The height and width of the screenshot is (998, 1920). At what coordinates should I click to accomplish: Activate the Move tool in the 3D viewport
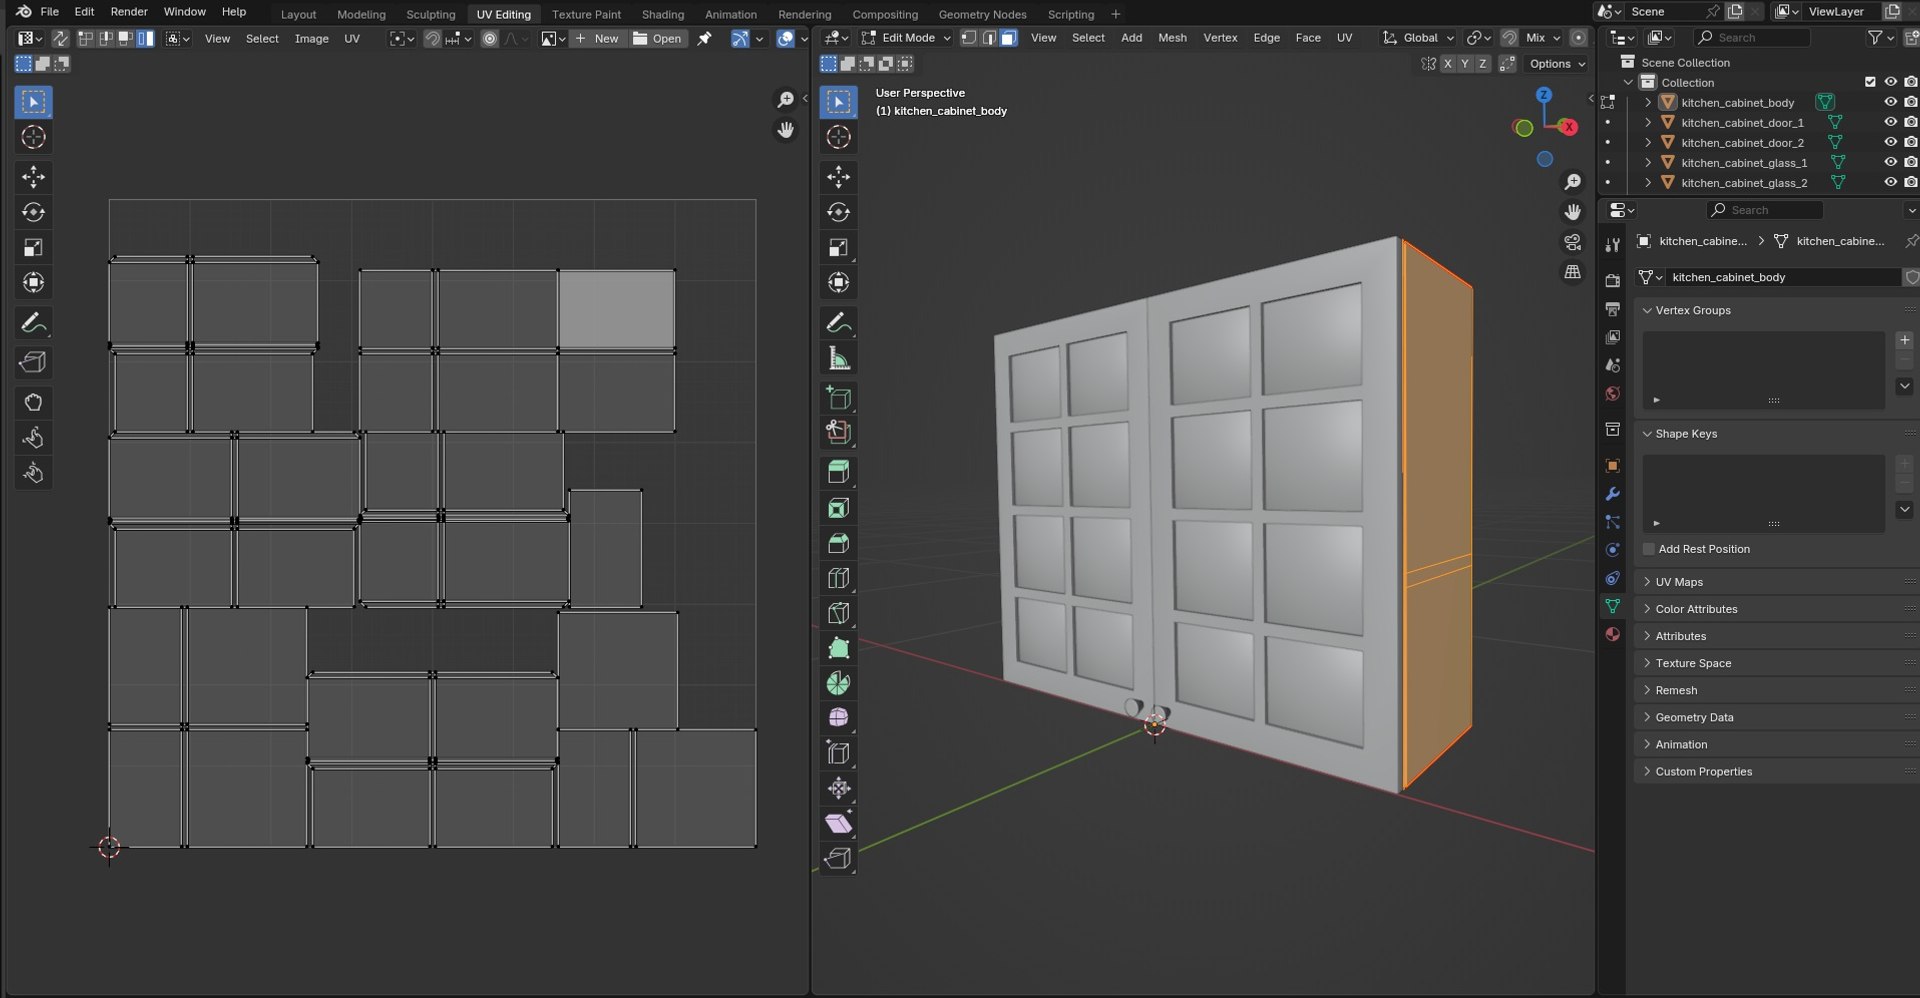pos(838,177)
